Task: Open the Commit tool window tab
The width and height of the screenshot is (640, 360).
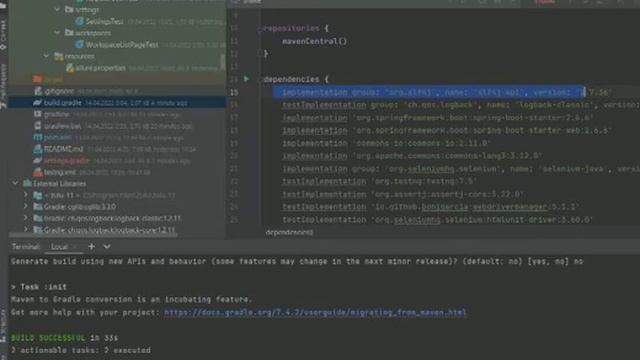Action: pyautogui.click(x=3, y=35)
